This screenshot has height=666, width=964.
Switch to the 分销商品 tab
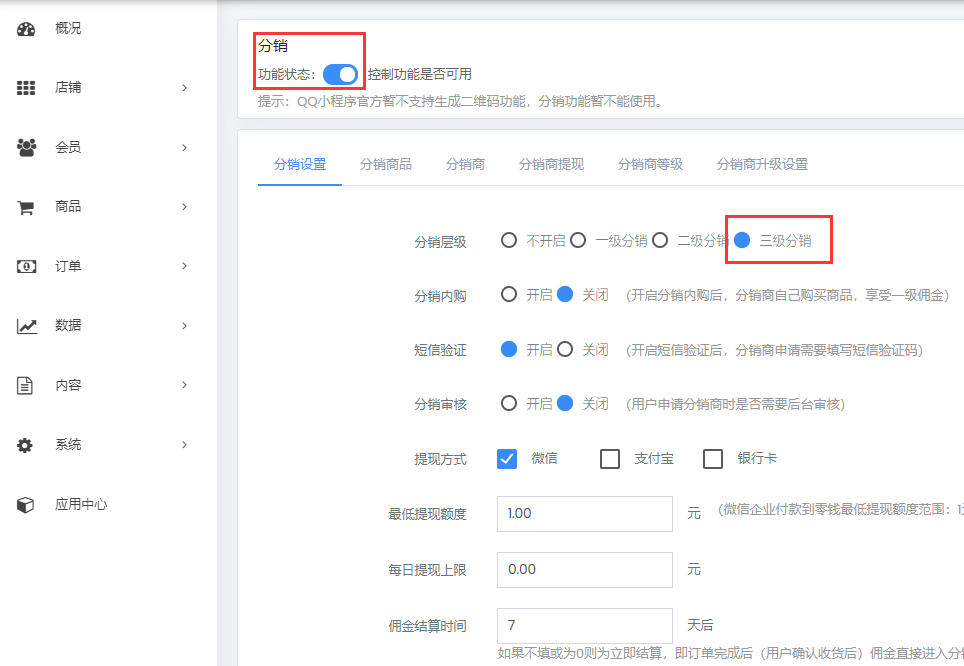coord(386,164)
